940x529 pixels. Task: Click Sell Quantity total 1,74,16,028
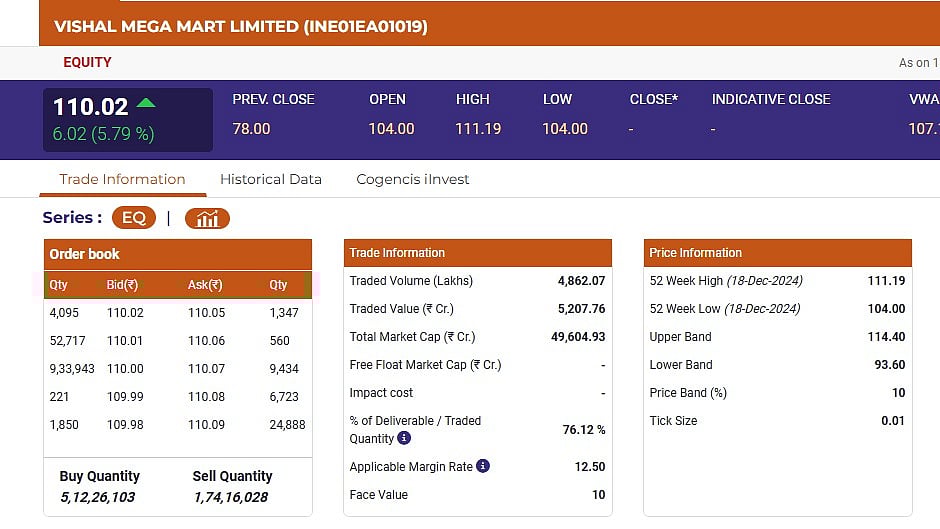(231, 497)
